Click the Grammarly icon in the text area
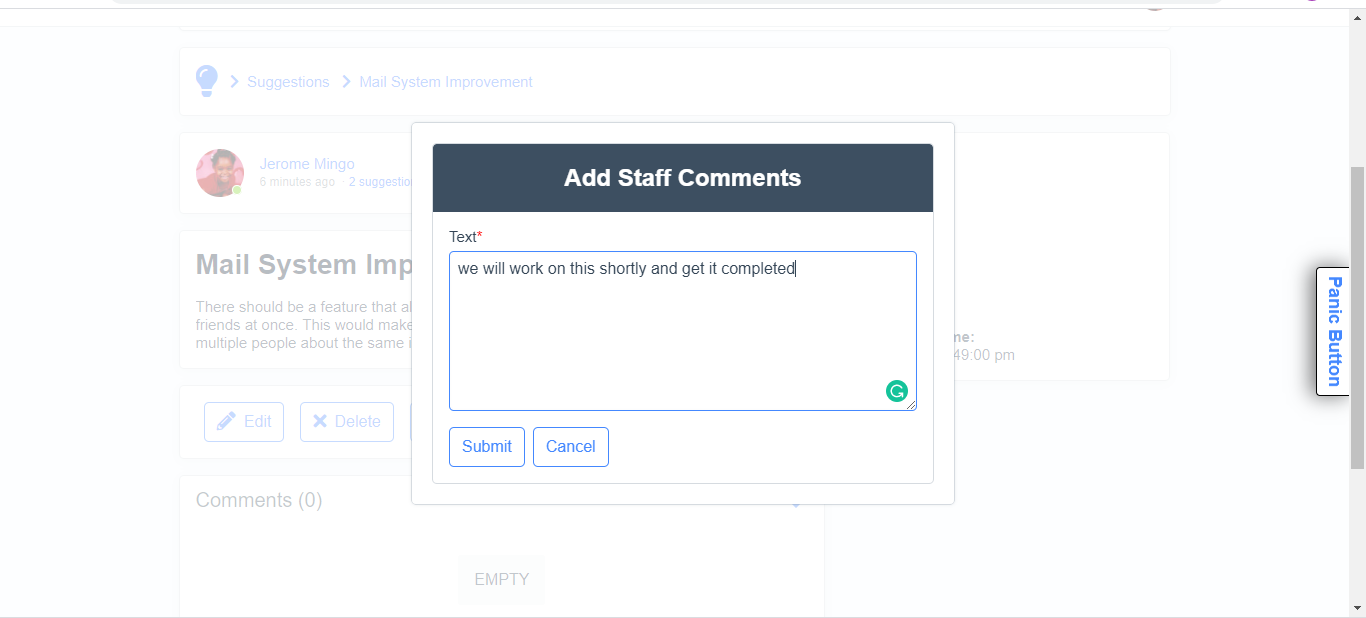Screen dimensions: 1366x618 pyautogui.click(x=896, y=391)
